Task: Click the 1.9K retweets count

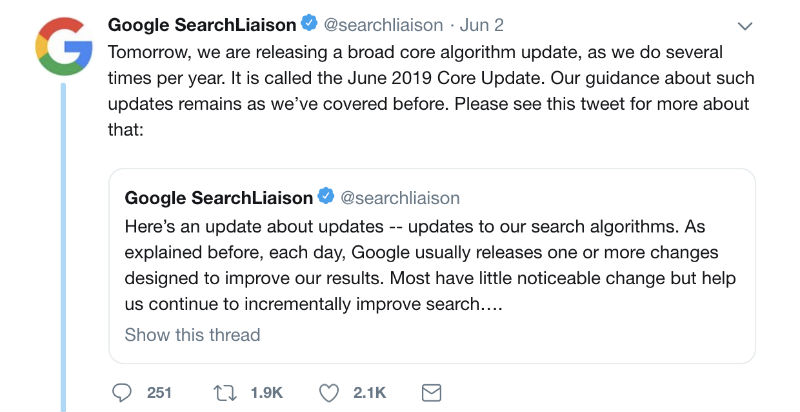Action: 267,393
